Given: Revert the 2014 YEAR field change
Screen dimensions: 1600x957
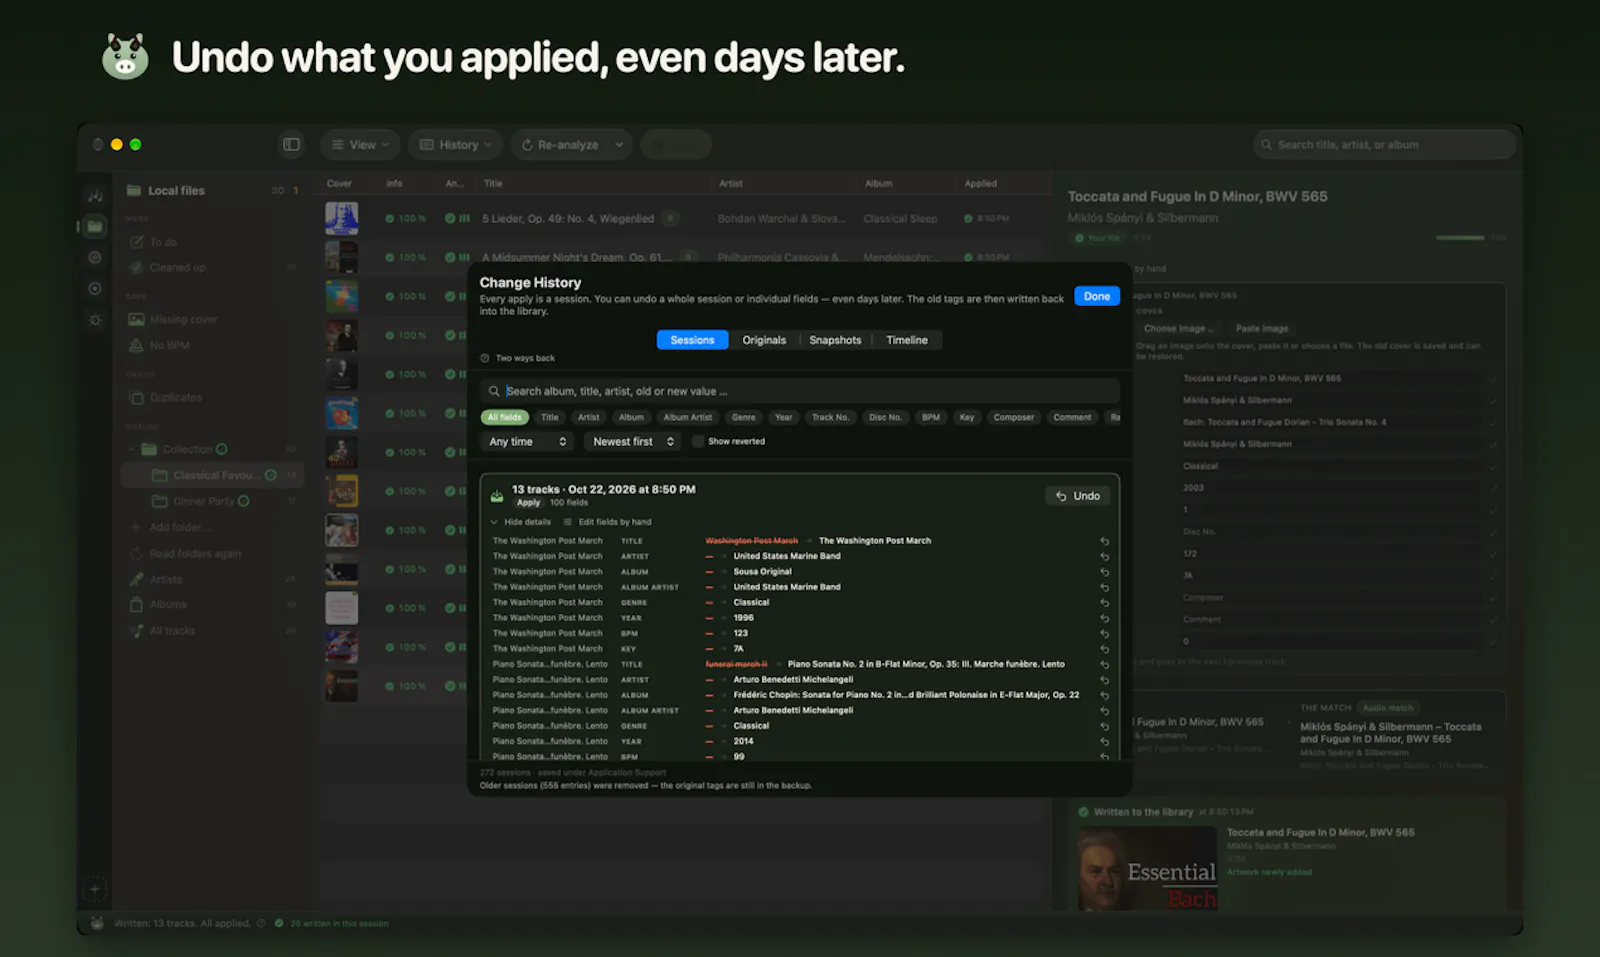Looking at the screenshot, I should tap(1105, 742).
